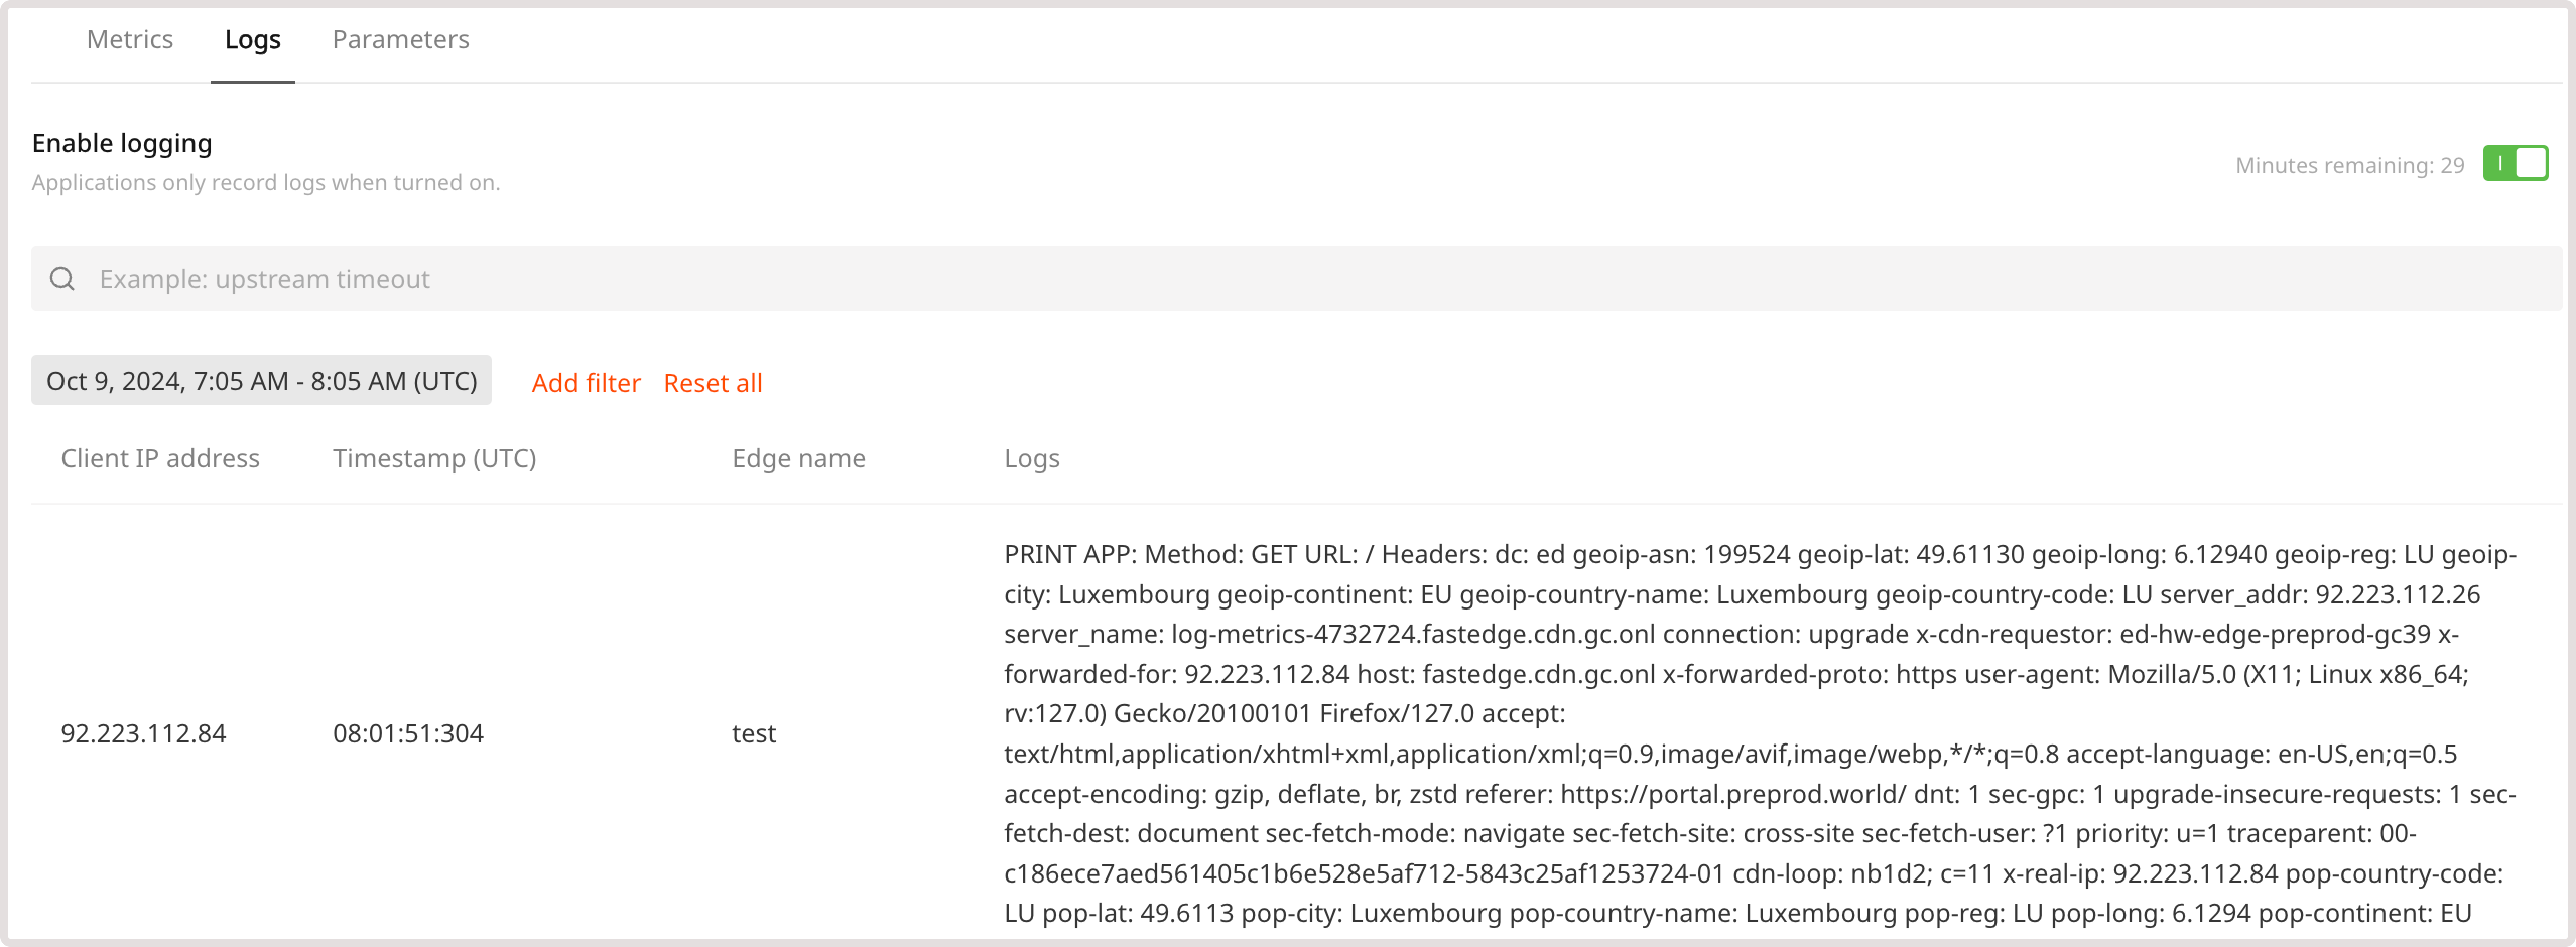
Task: Reset all applied filters
Action: [712, 382]
